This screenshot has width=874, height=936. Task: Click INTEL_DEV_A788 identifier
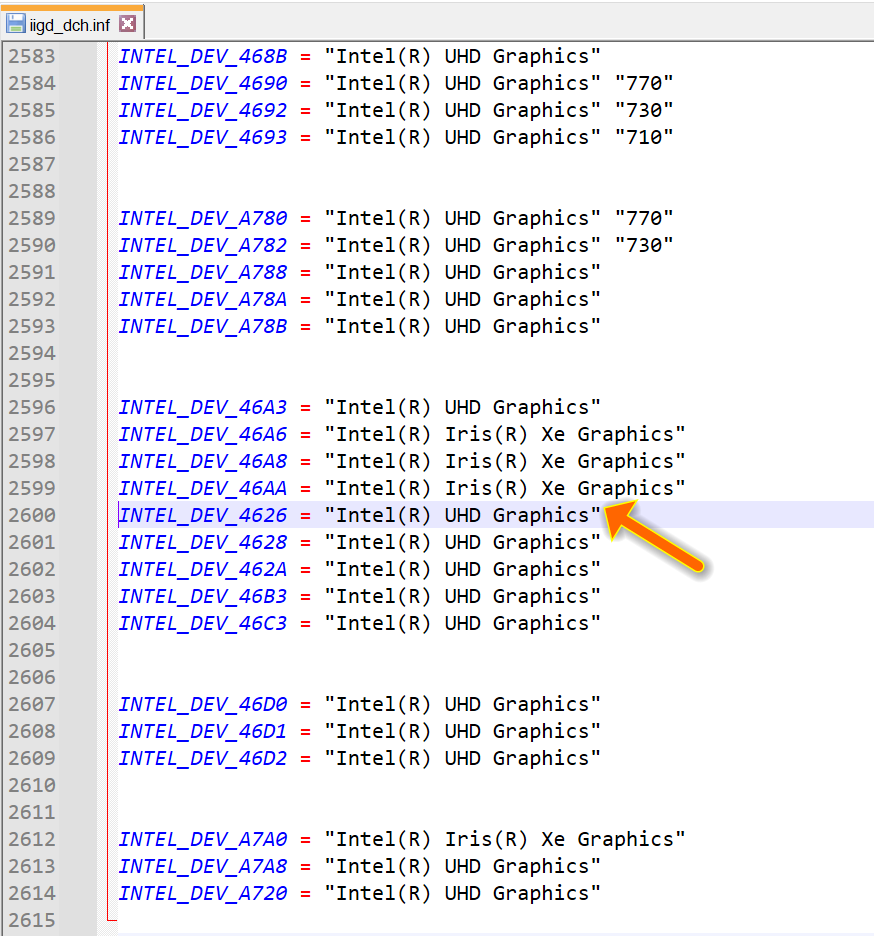203,272
